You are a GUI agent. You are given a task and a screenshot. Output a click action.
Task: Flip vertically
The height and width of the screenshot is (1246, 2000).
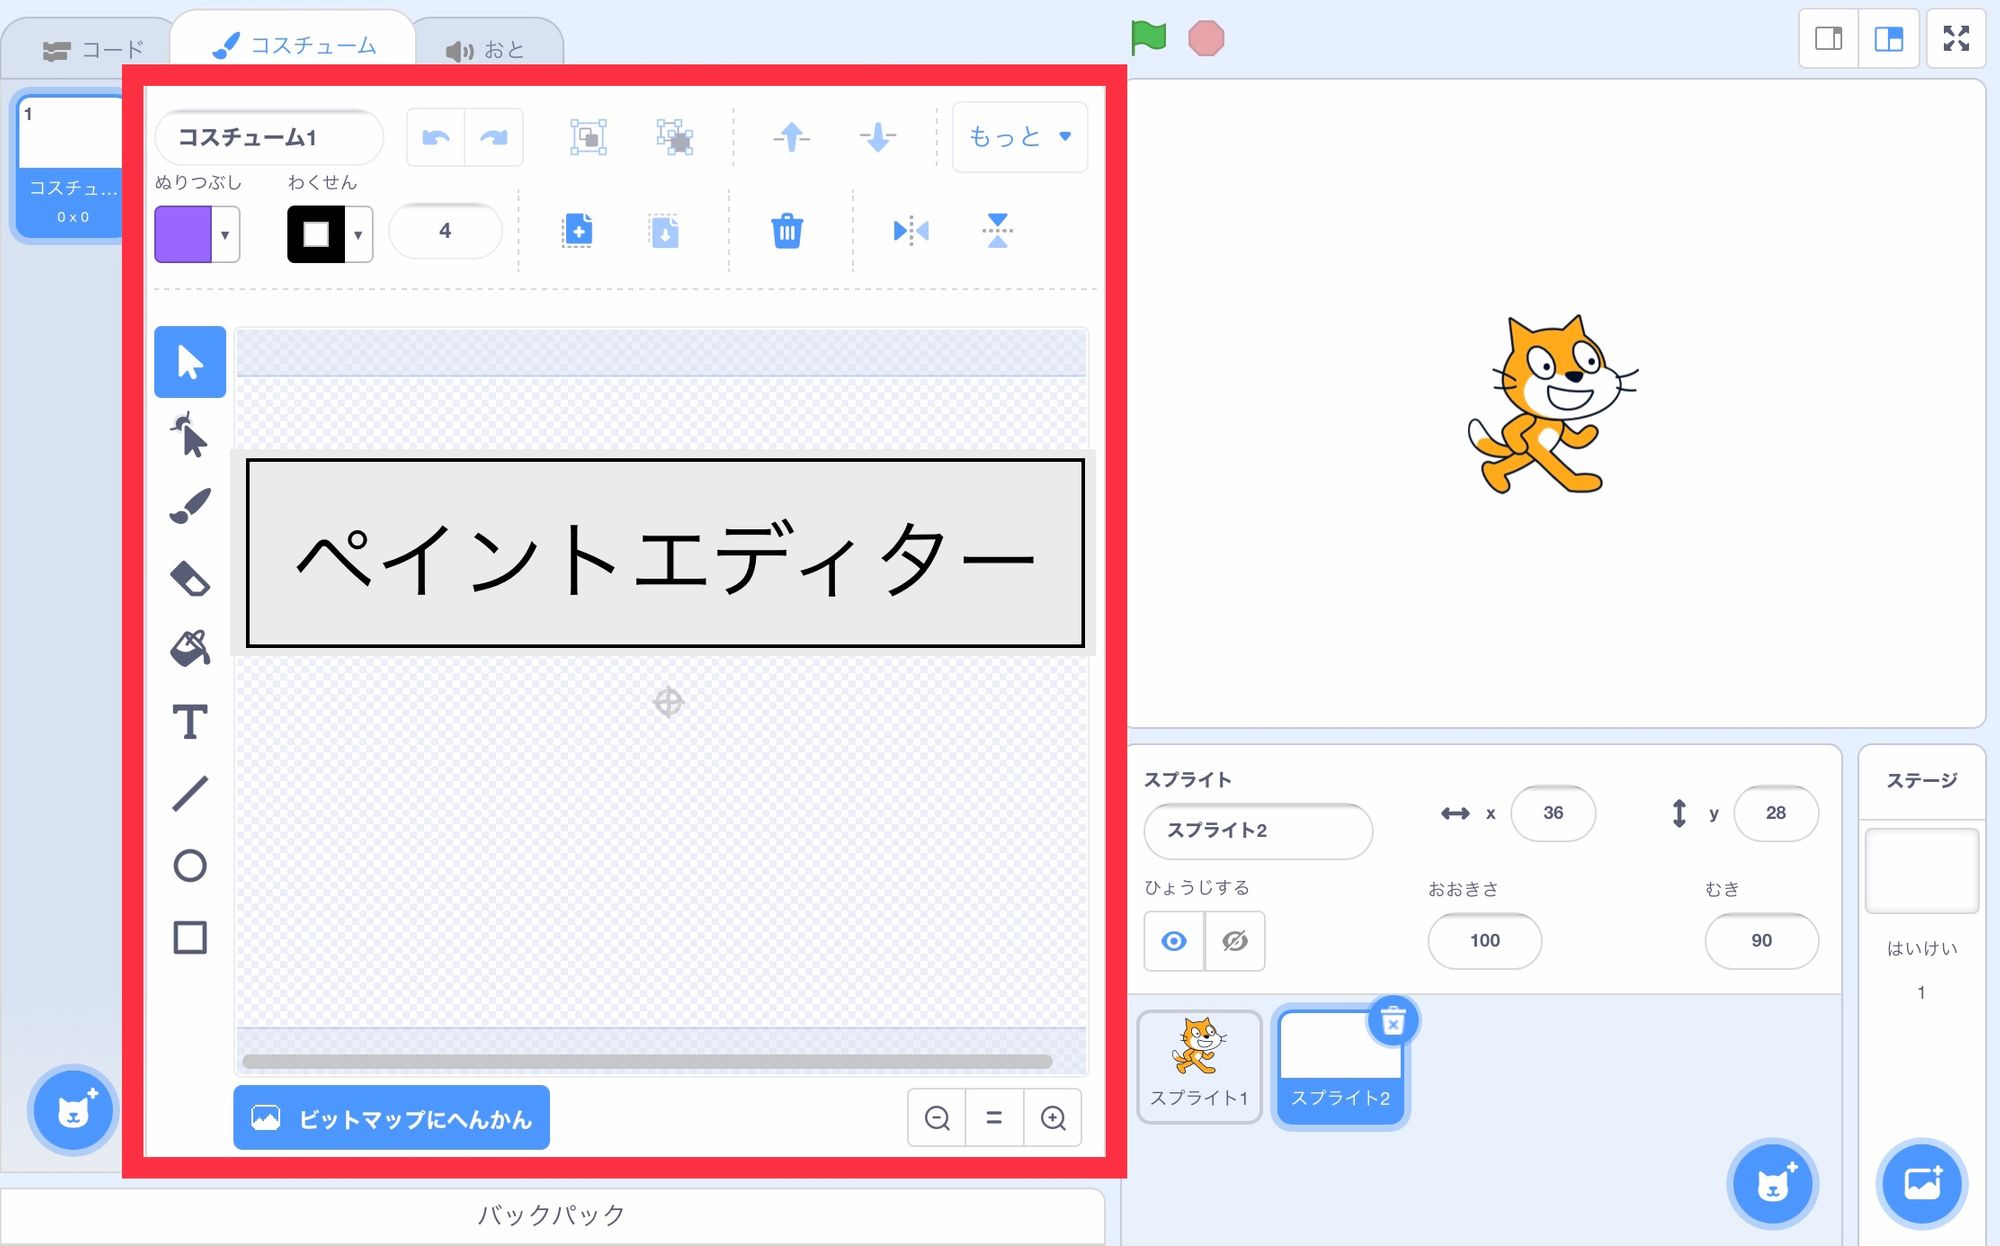point(997,231)
